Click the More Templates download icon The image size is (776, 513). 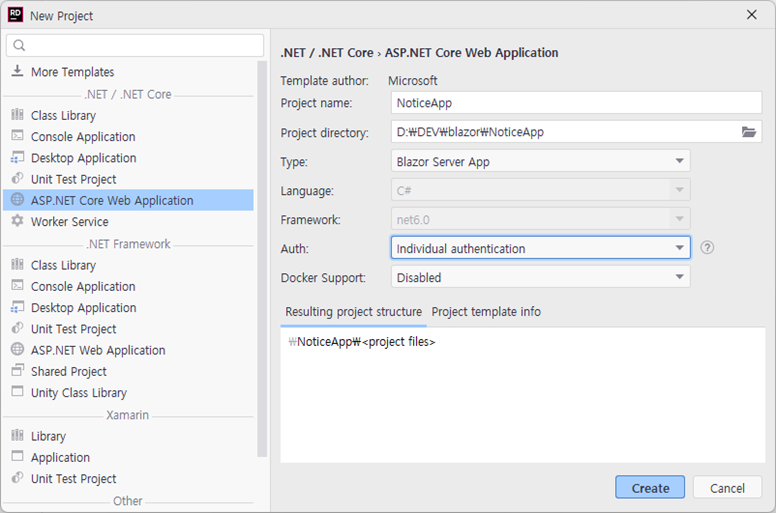17,71
